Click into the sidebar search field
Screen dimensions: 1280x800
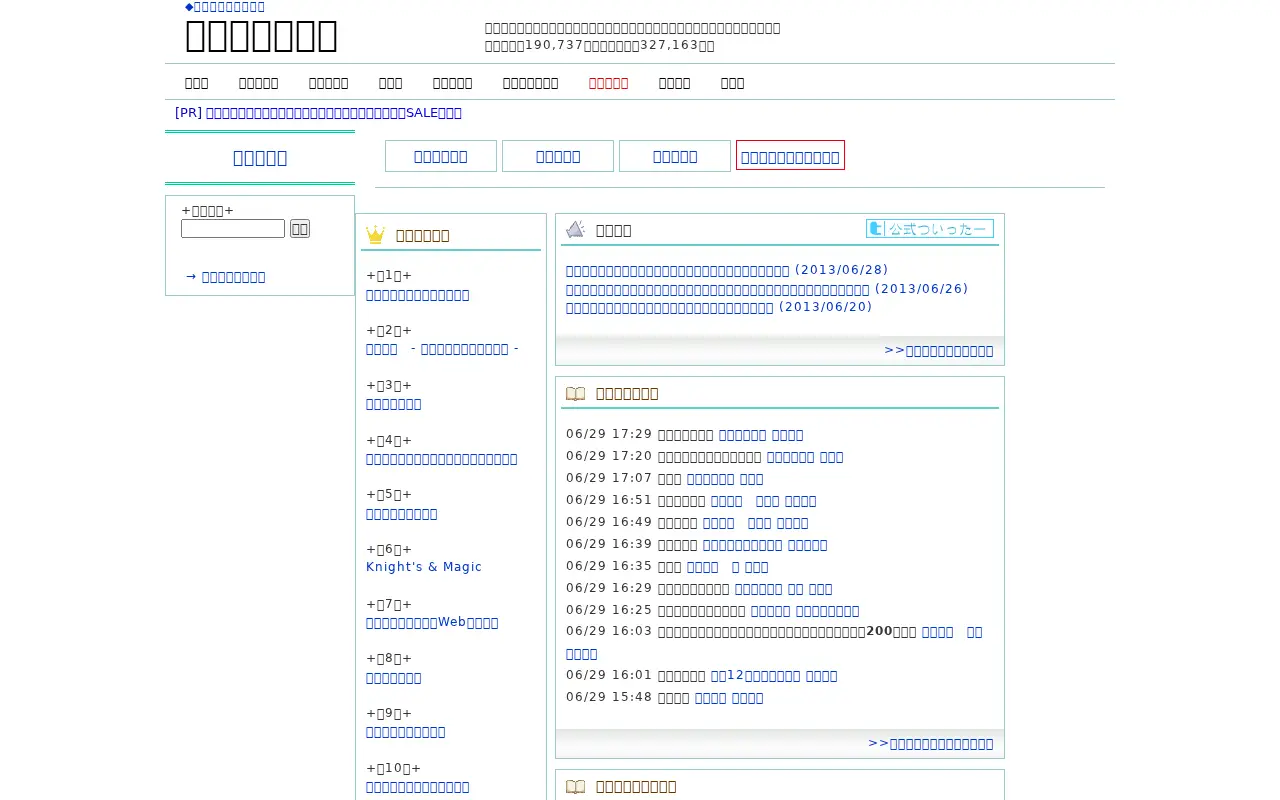coord(233,229)
